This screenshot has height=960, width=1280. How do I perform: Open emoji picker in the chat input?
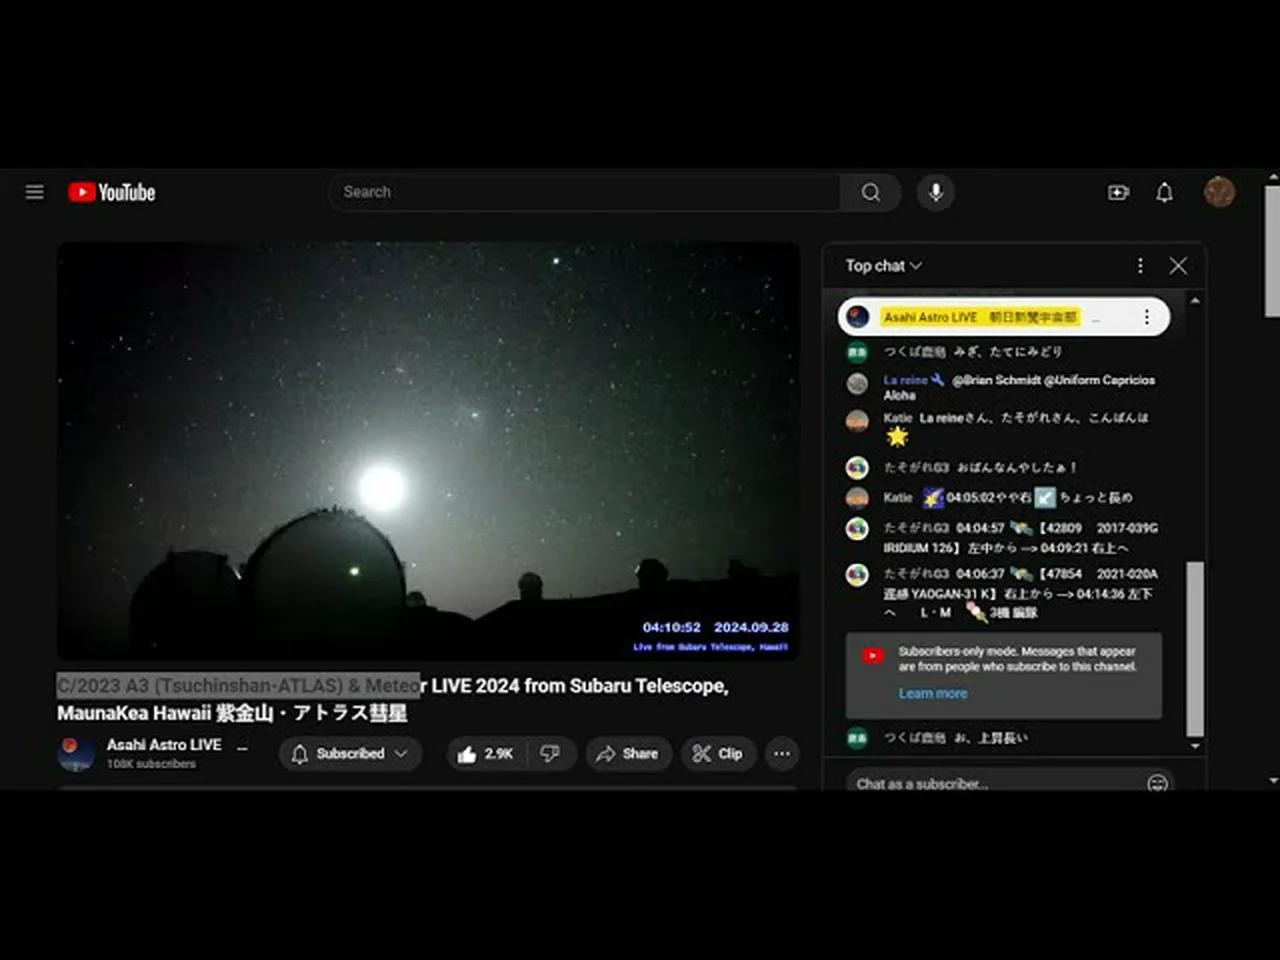coord(1157,784)
